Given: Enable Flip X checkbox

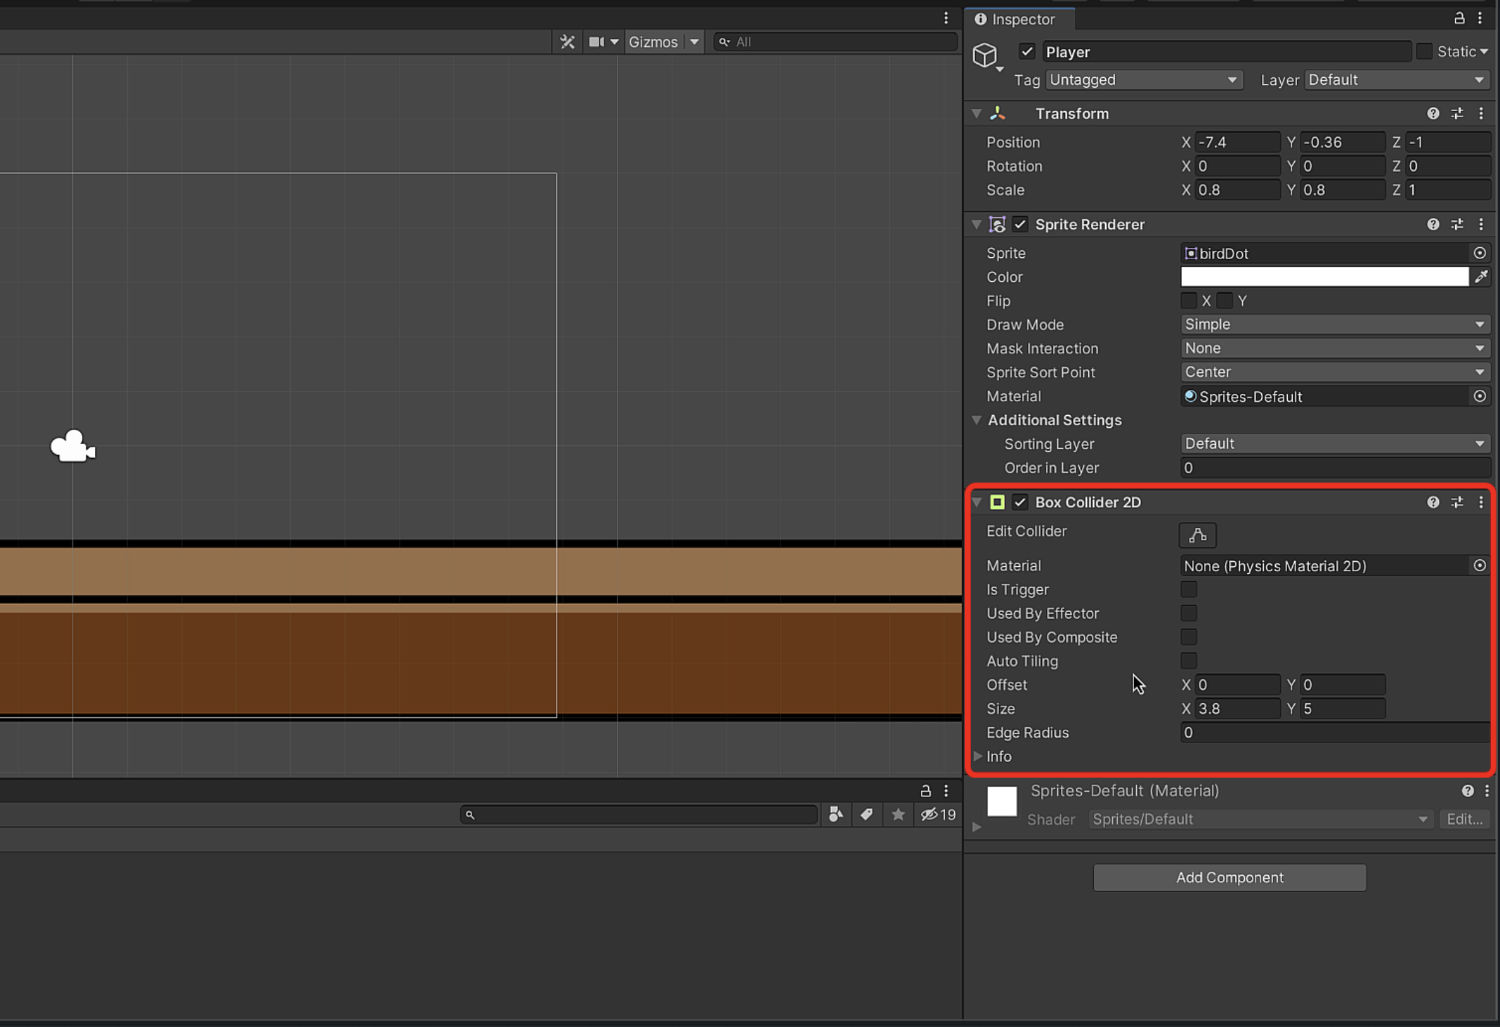Looking at the screenshot, I should click(x=1189, y=301).
